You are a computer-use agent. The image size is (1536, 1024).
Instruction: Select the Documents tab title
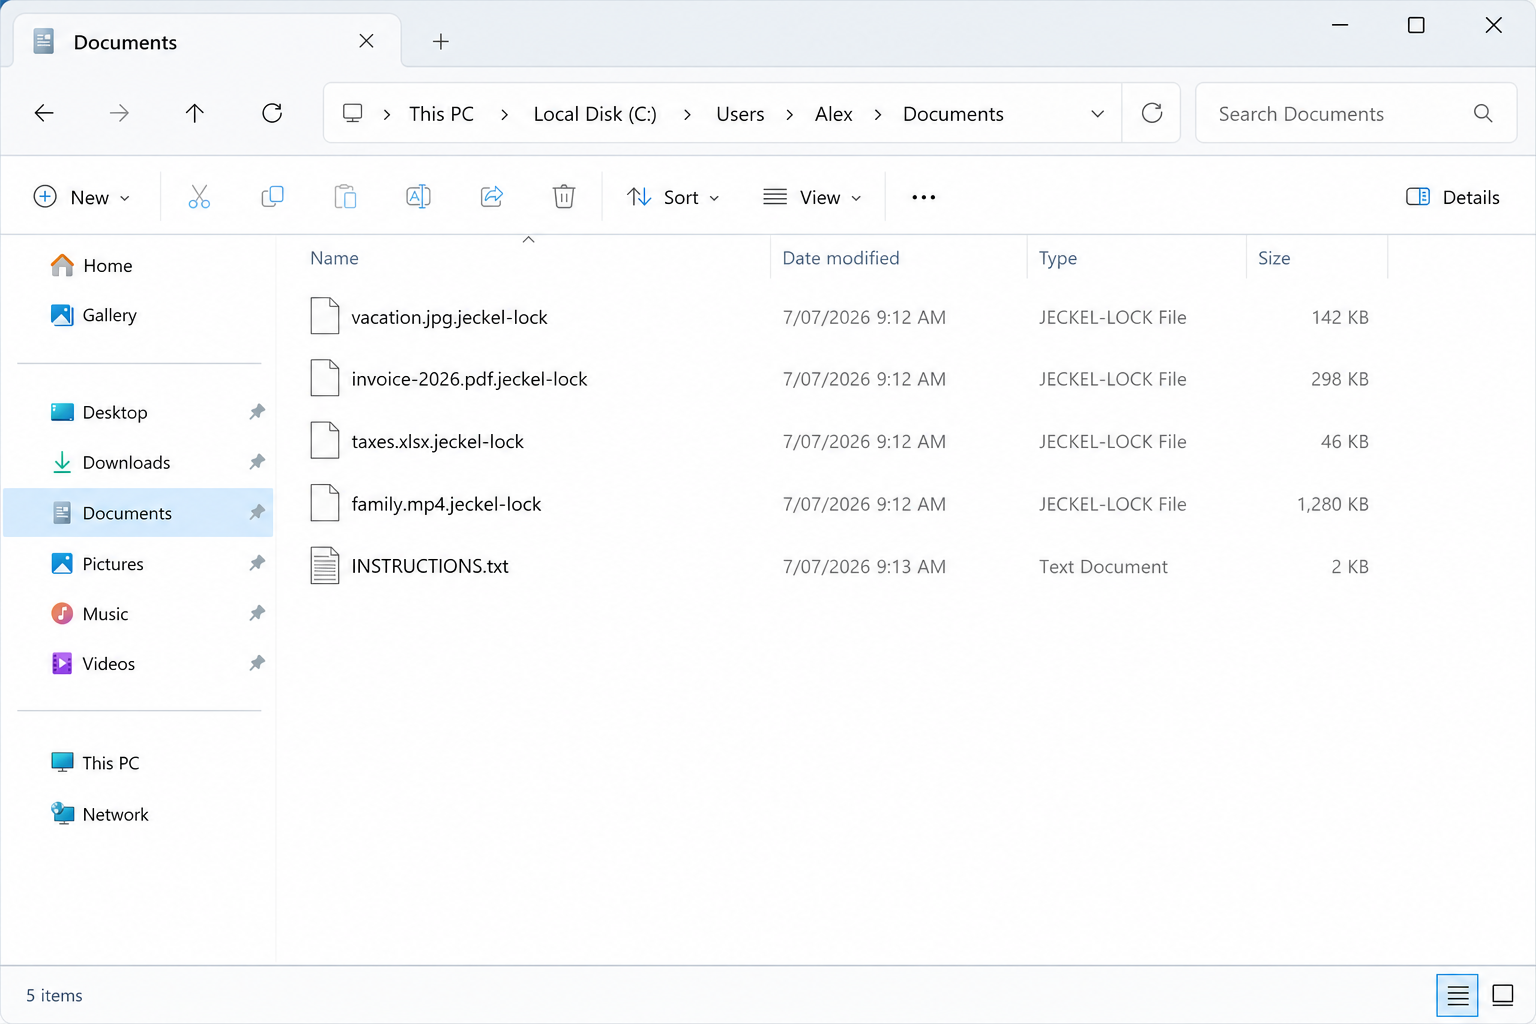pos(125,42)
